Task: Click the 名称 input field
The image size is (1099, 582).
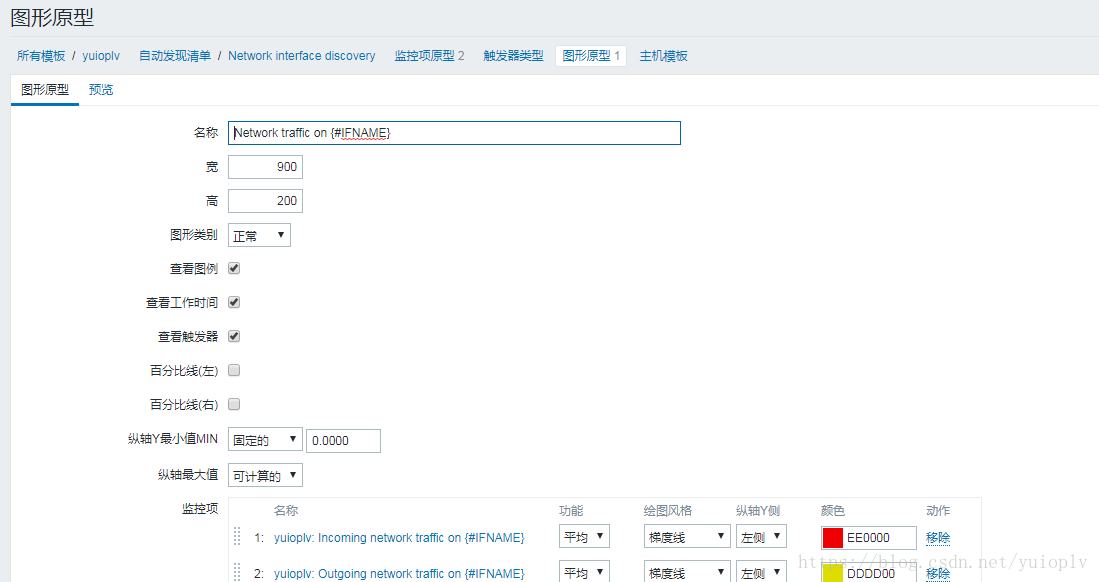Action: pyautogui.click(x=454, y=133)
